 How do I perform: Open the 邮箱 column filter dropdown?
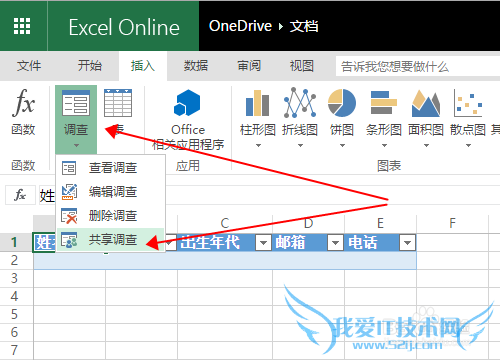pos(335,243)
